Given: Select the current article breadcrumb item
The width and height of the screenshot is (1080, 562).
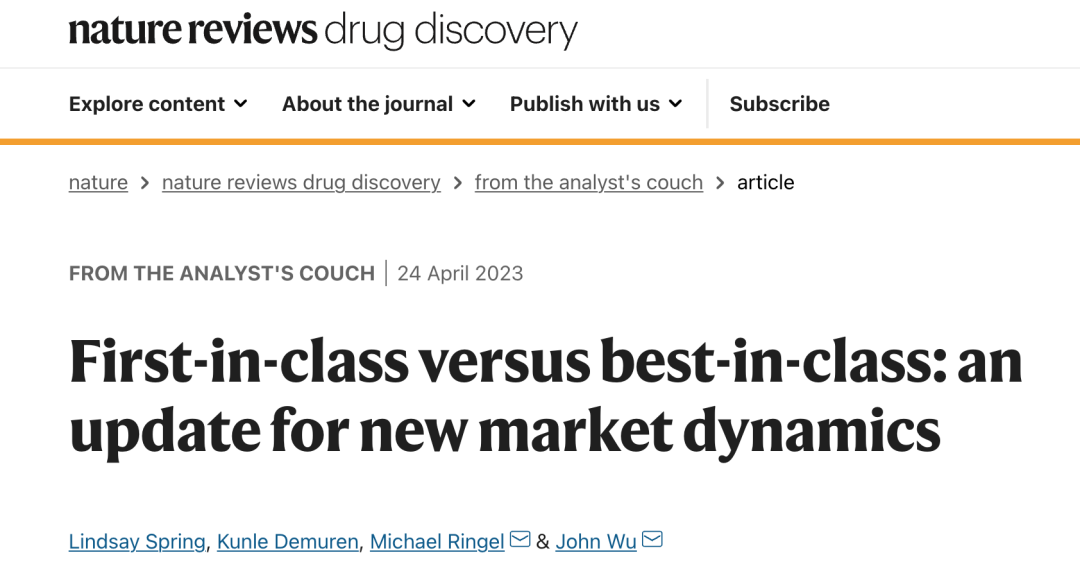Looking at the screenshot, I should 766,183.
